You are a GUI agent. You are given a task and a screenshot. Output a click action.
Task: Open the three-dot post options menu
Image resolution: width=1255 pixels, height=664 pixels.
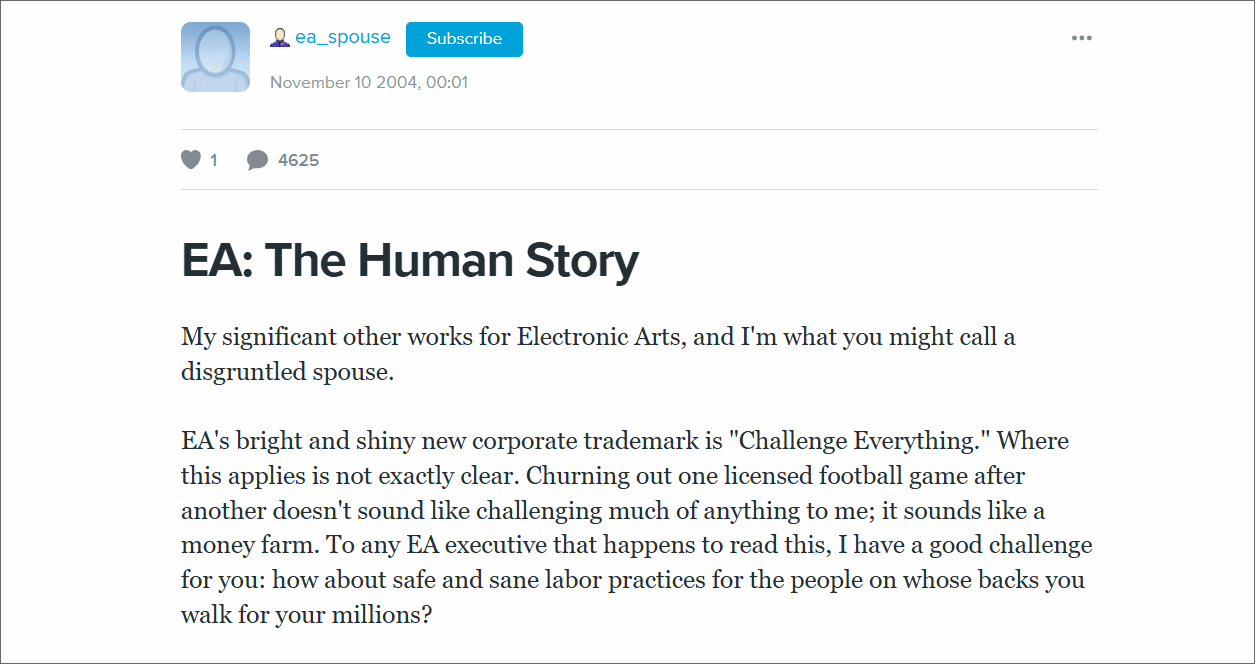[x=1081, y=38]
